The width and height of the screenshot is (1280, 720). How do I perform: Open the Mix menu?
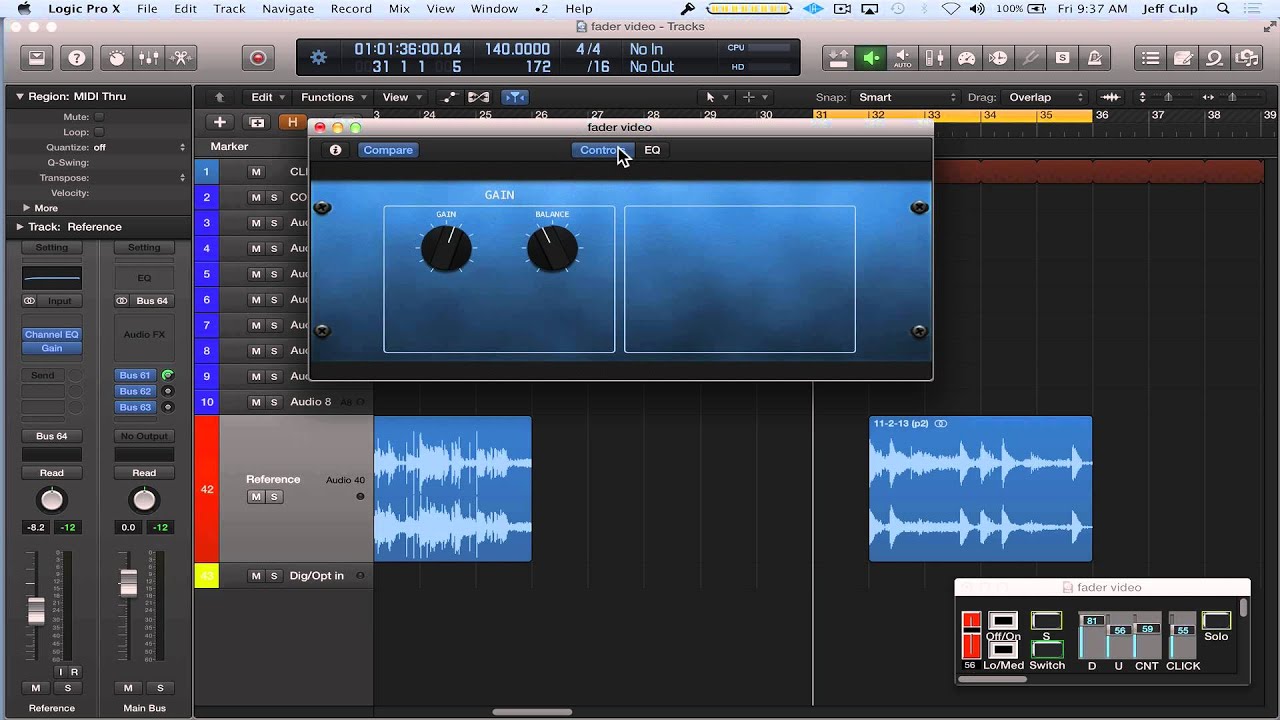pos(399,9)
